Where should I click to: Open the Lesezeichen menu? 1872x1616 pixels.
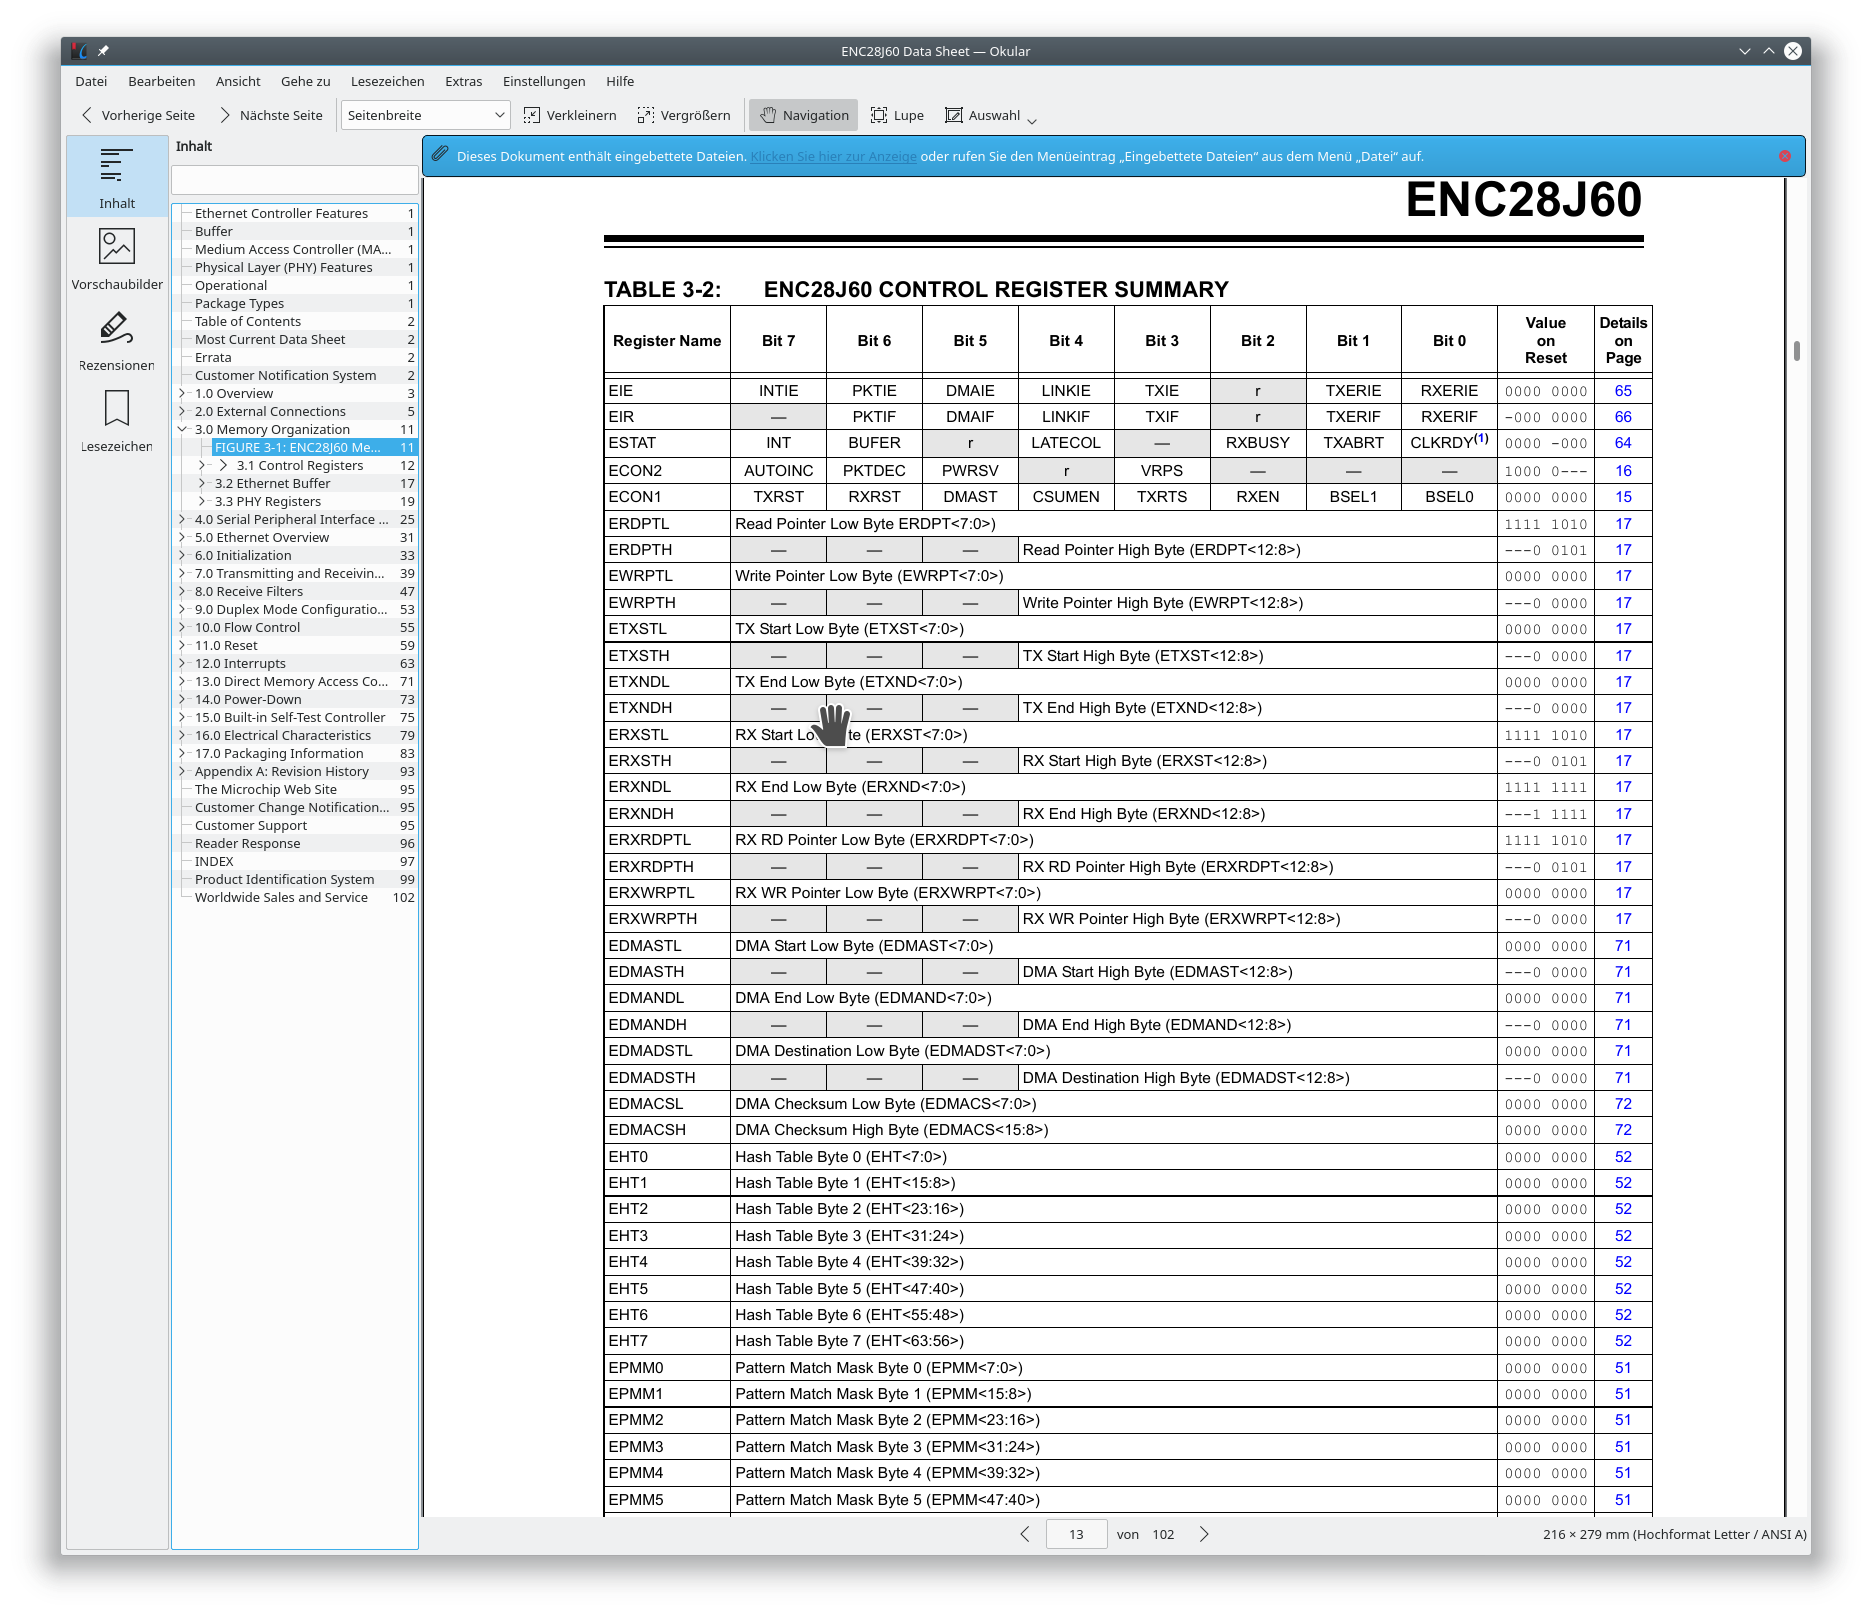click(387, 81)
